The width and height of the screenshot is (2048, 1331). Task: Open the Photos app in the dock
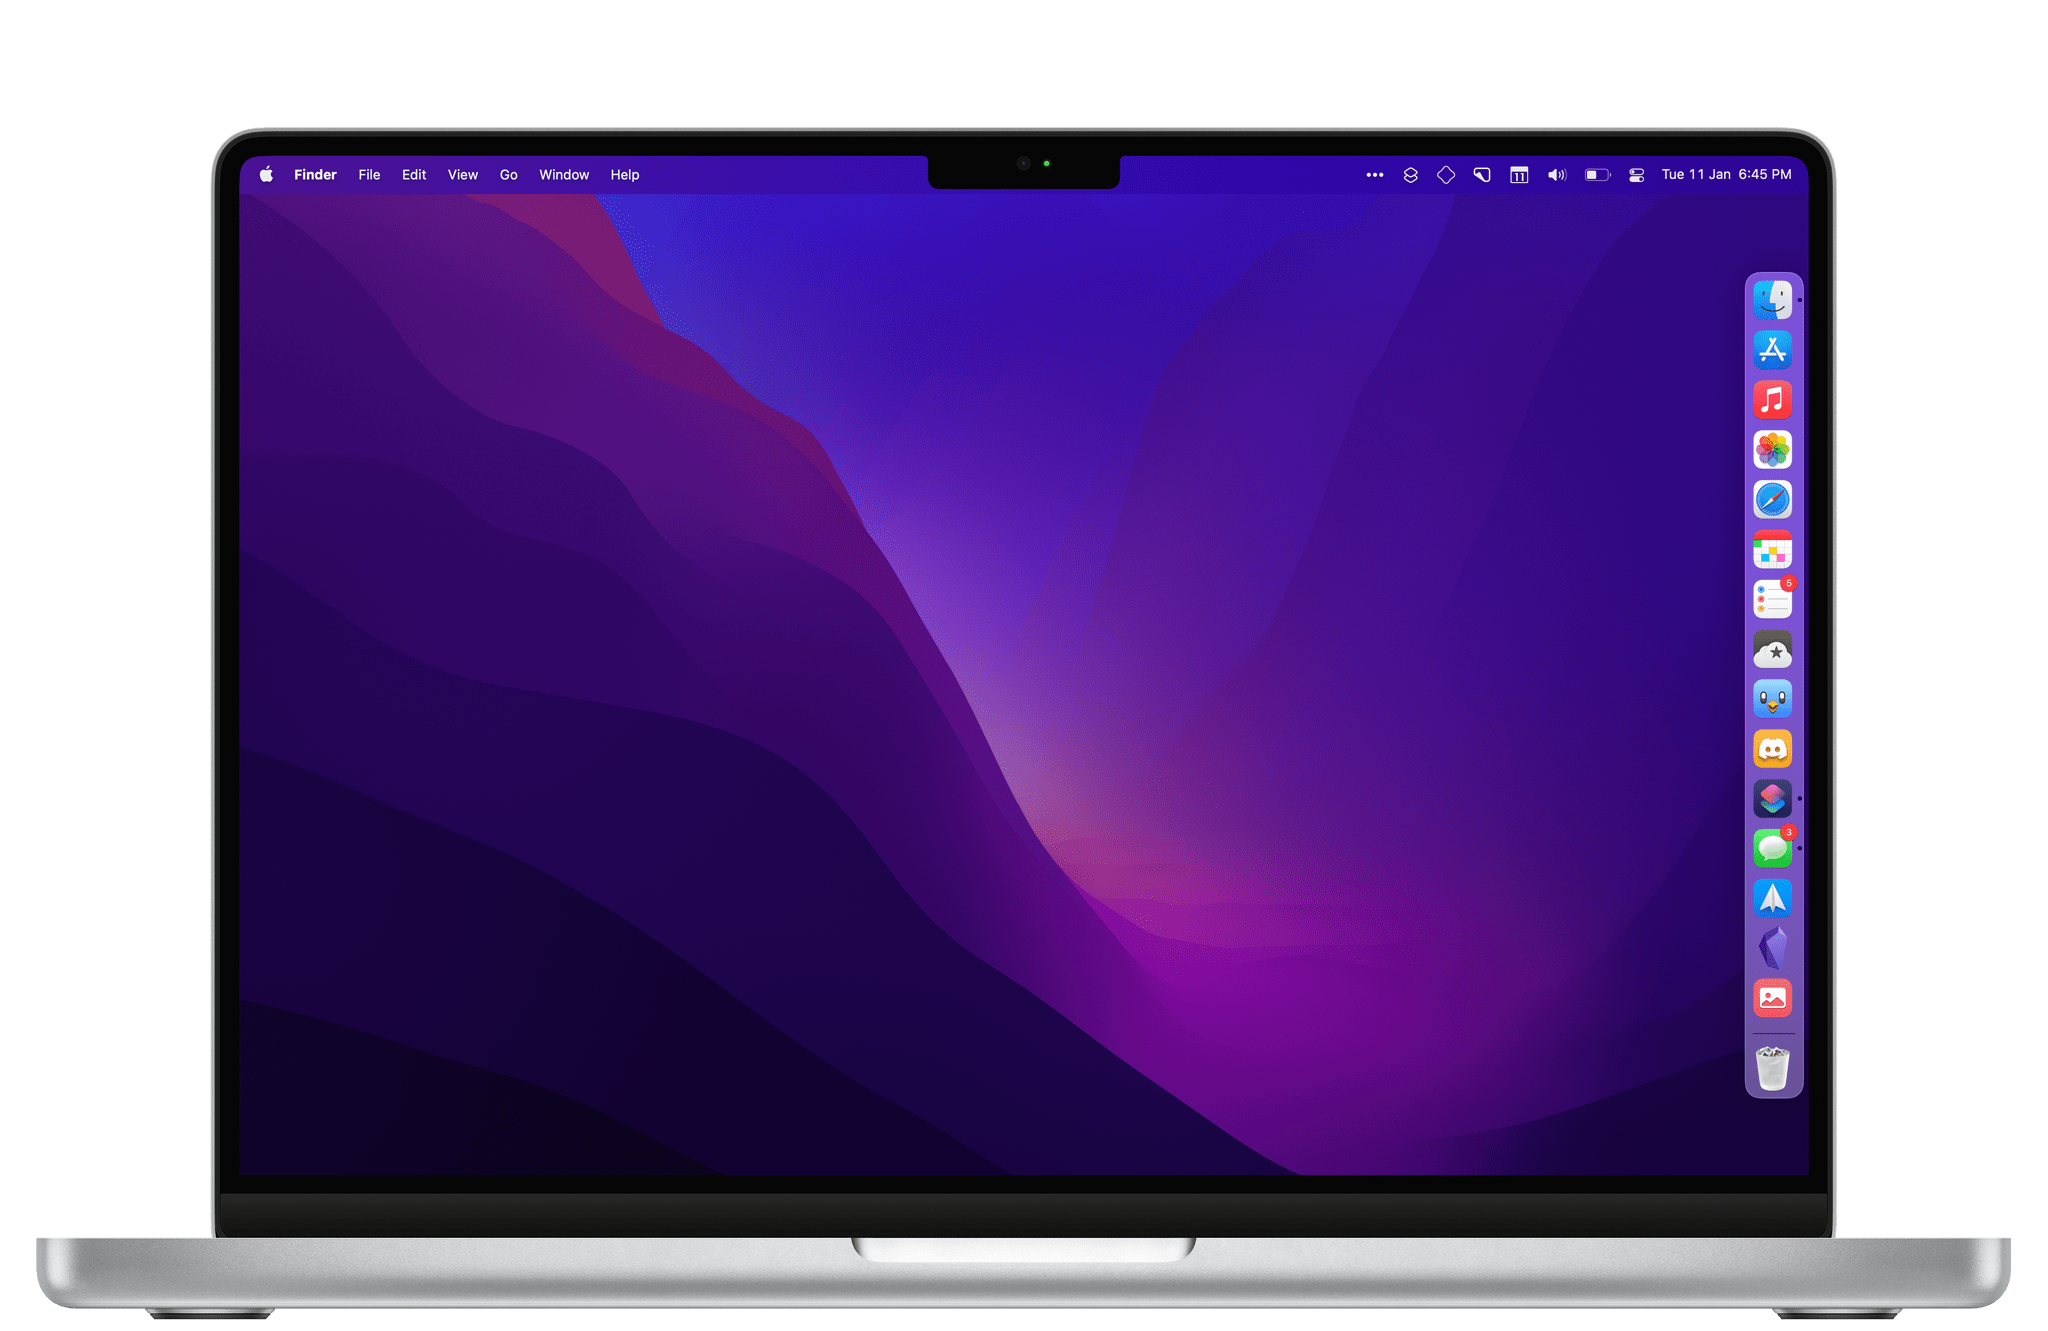click(x=1772, y=450)
